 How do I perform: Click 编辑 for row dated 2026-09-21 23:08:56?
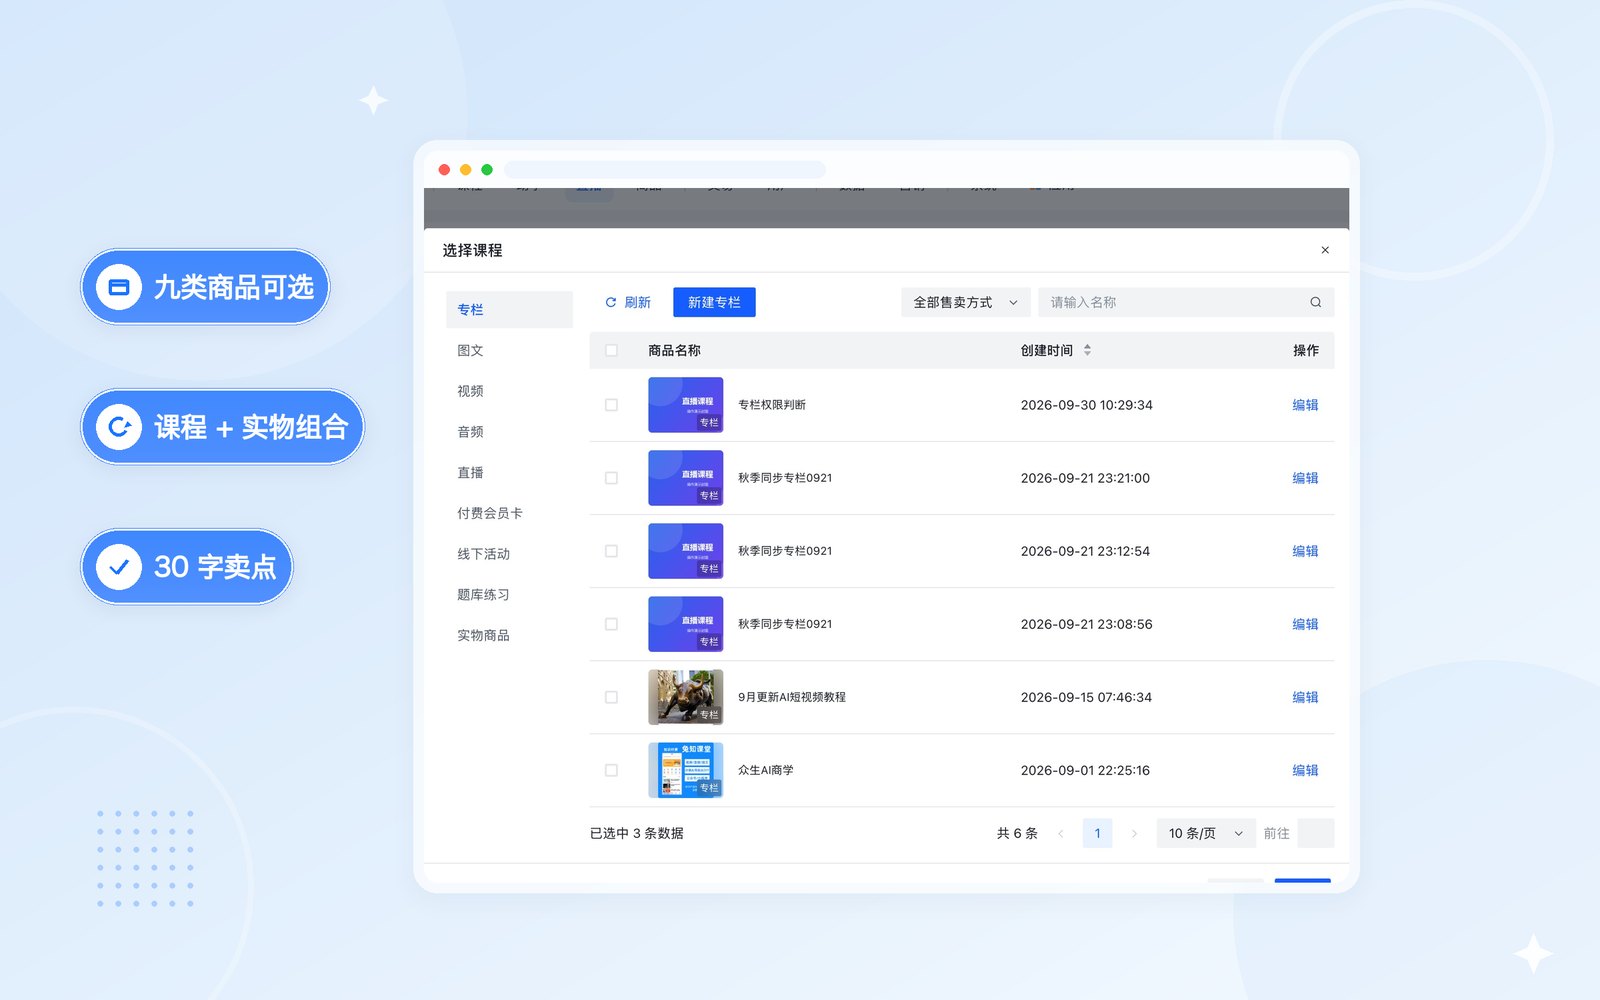1305,624
